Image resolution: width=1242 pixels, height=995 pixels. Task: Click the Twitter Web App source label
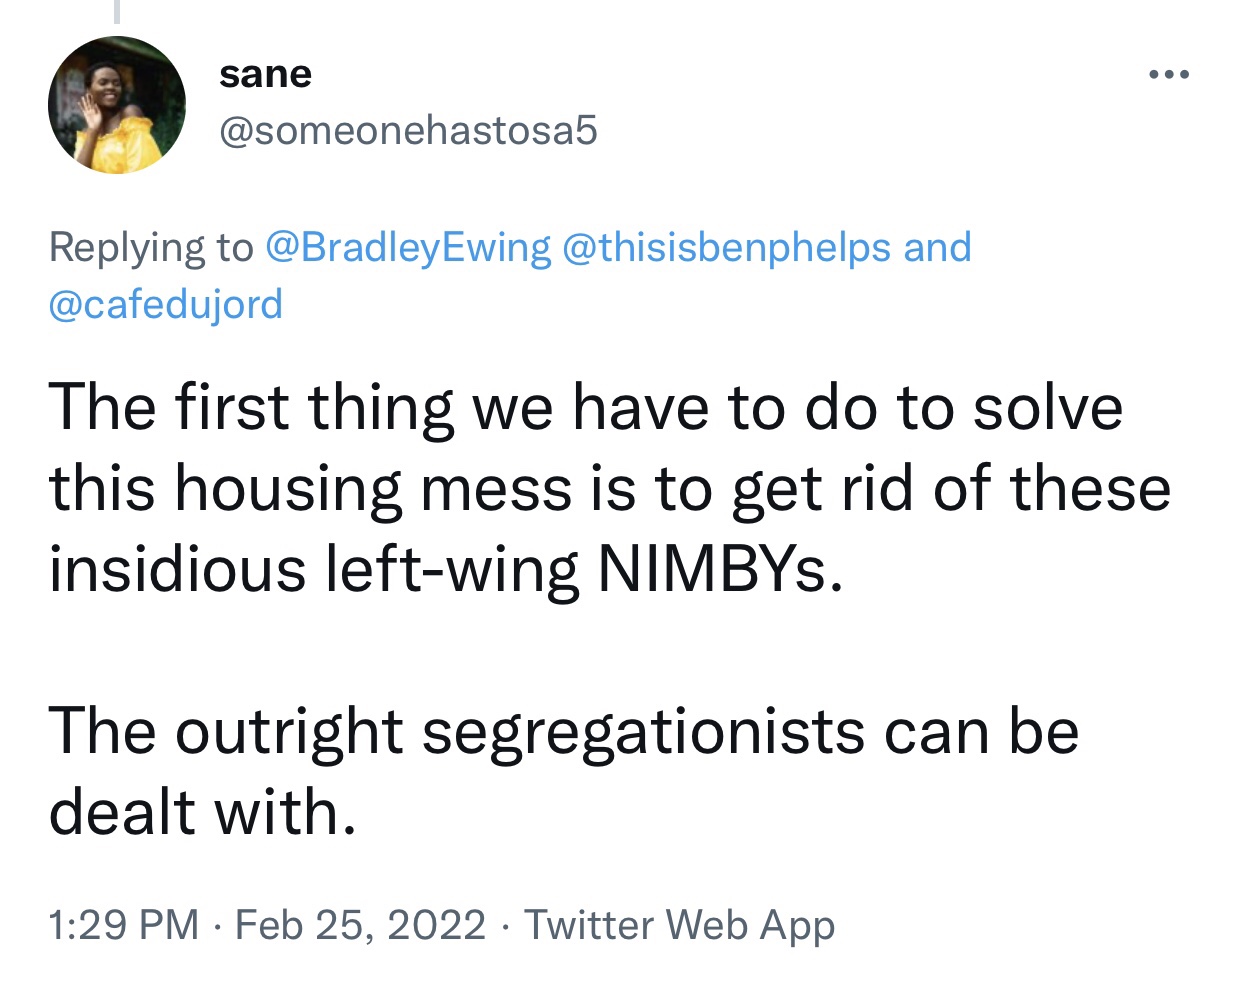[679, 925]
